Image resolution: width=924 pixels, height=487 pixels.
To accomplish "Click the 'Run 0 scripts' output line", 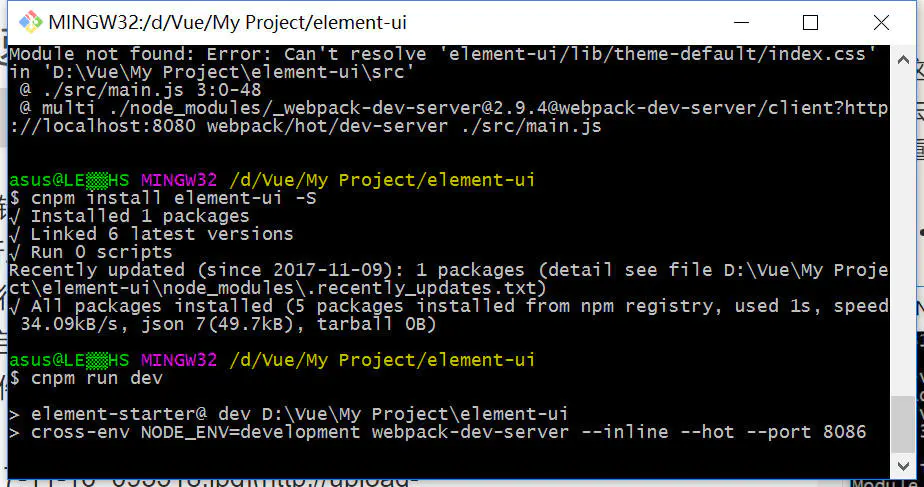I will [102, 252].
